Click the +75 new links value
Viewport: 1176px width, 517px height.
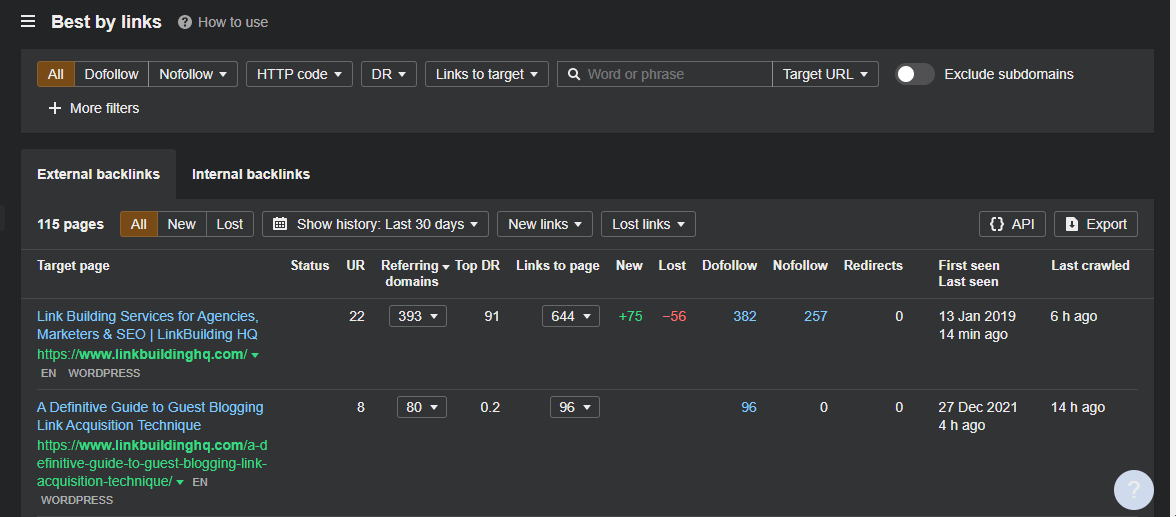pyautogui.click(x=630, y=316)
